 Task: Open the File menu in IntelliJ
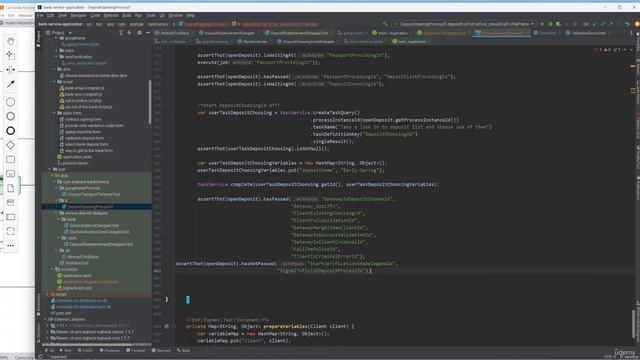(40, 16)
